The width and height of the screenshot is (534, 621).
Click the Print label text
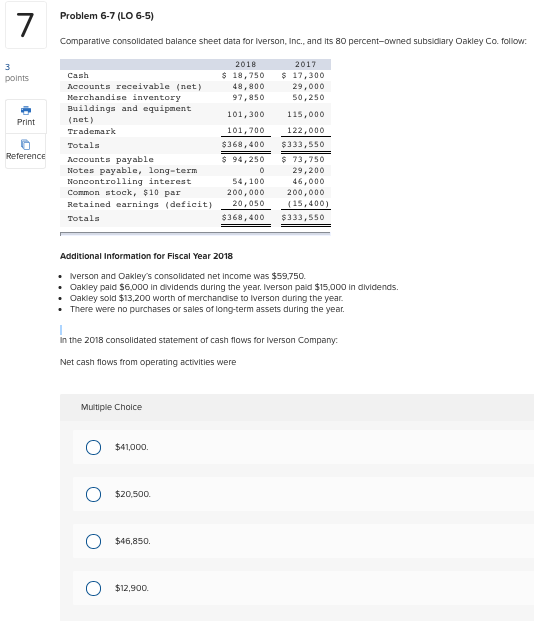click(26, 122)
